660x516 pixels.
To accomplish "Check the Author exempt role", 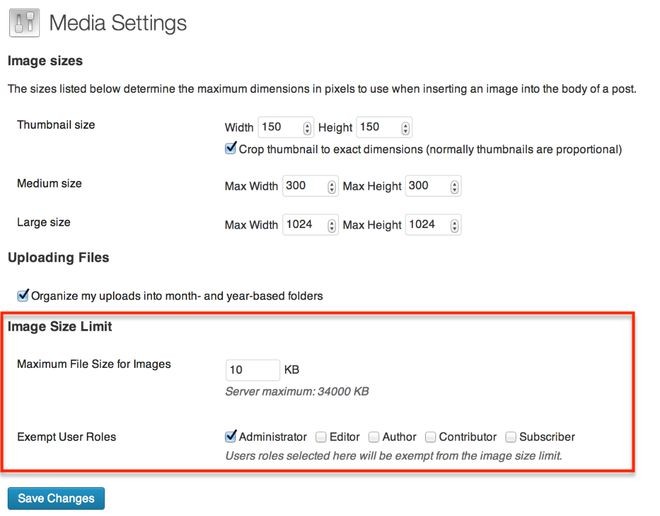I will (373, 437).
